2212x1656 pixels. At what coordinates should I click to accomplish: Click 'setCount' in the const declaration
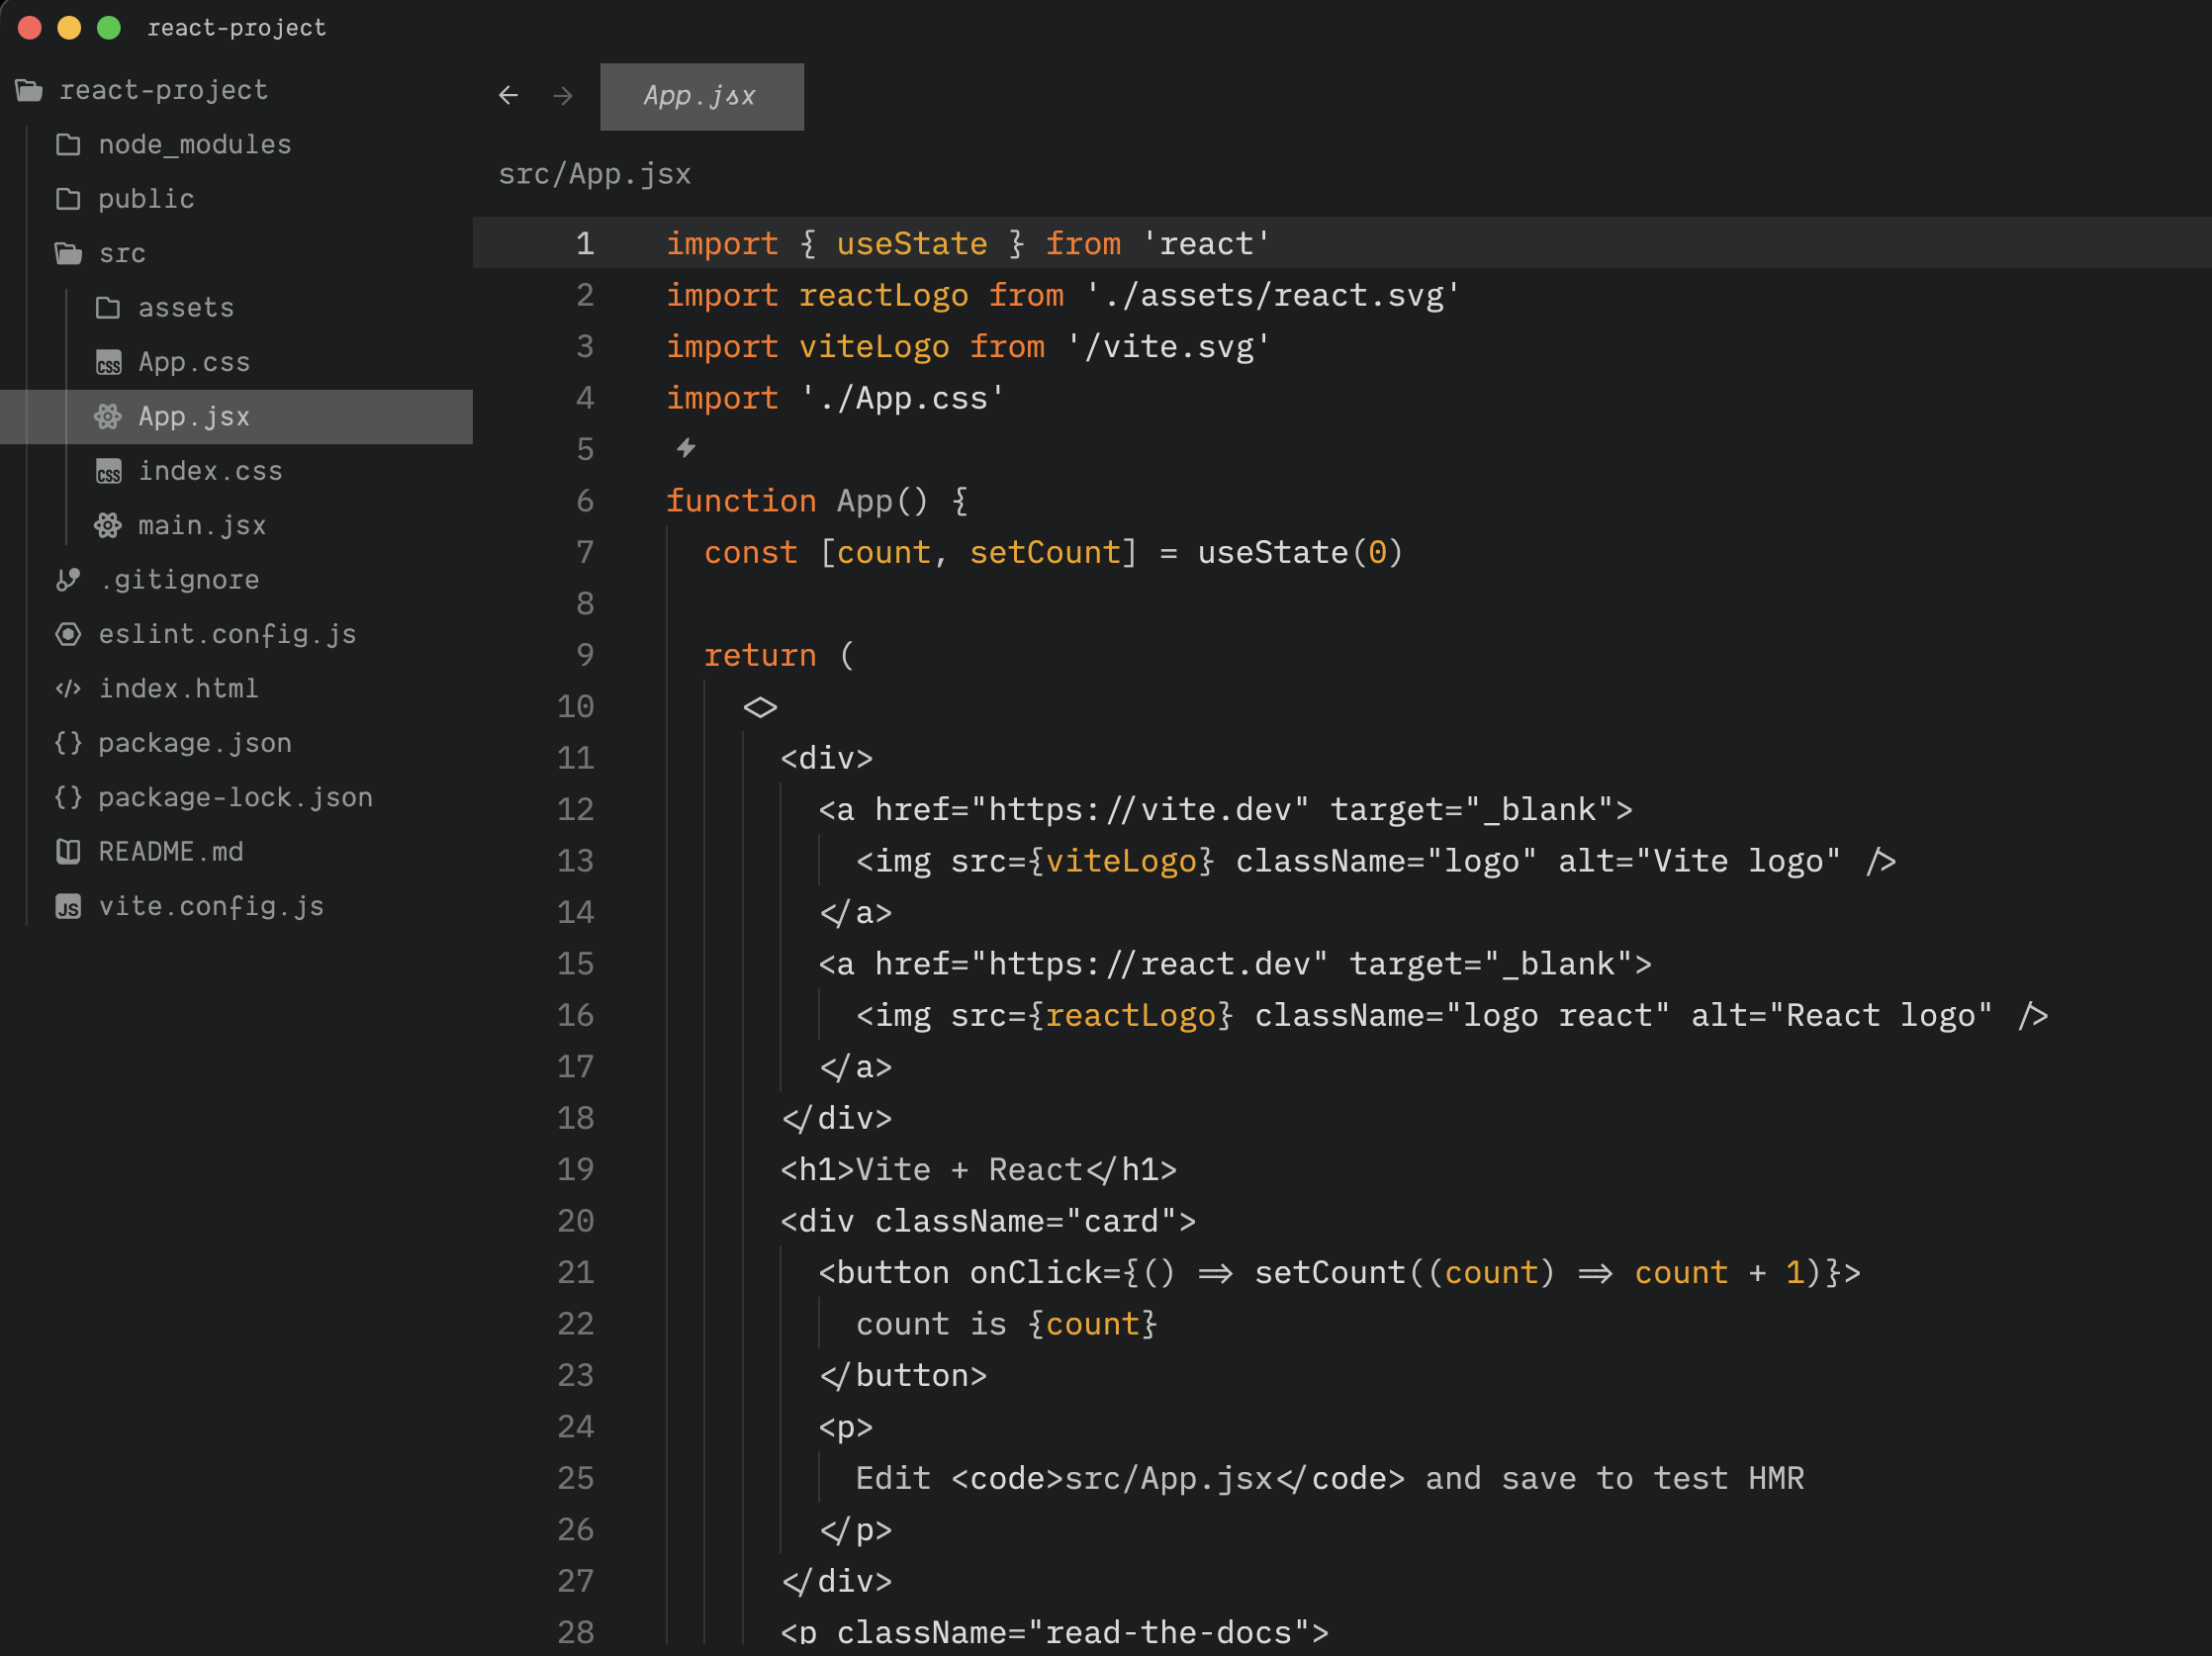coord(1045,552)
